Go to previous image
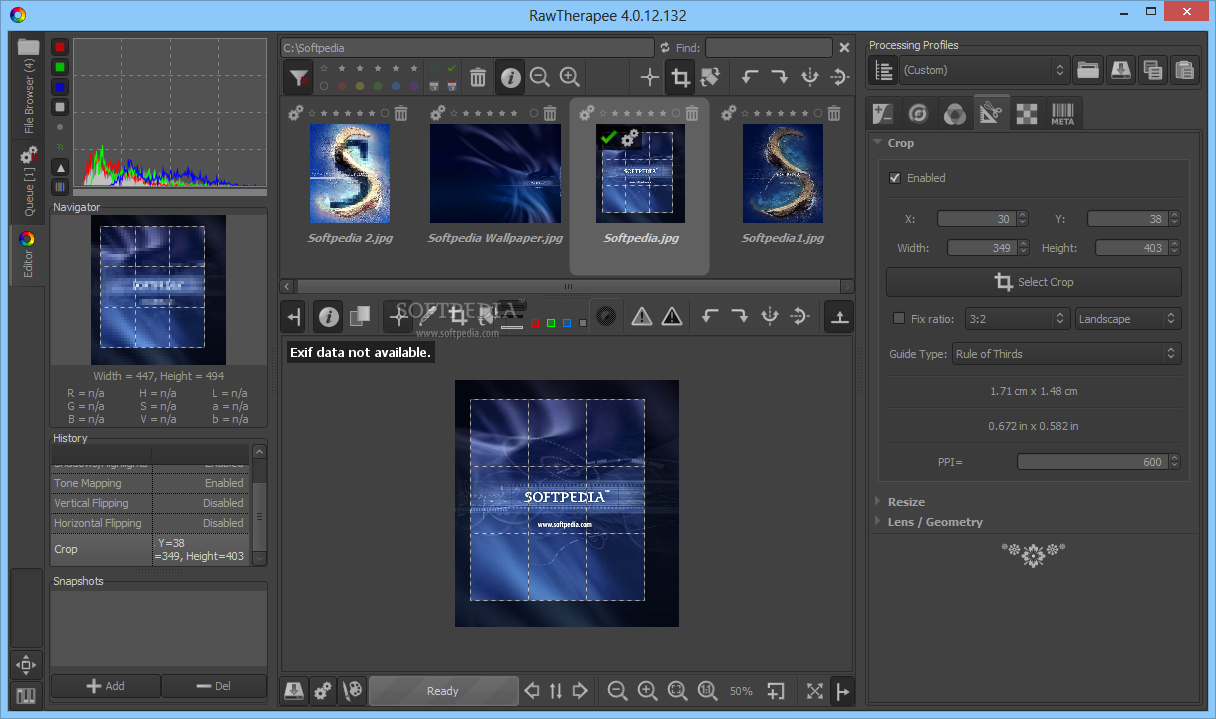 tap(532, 690)
